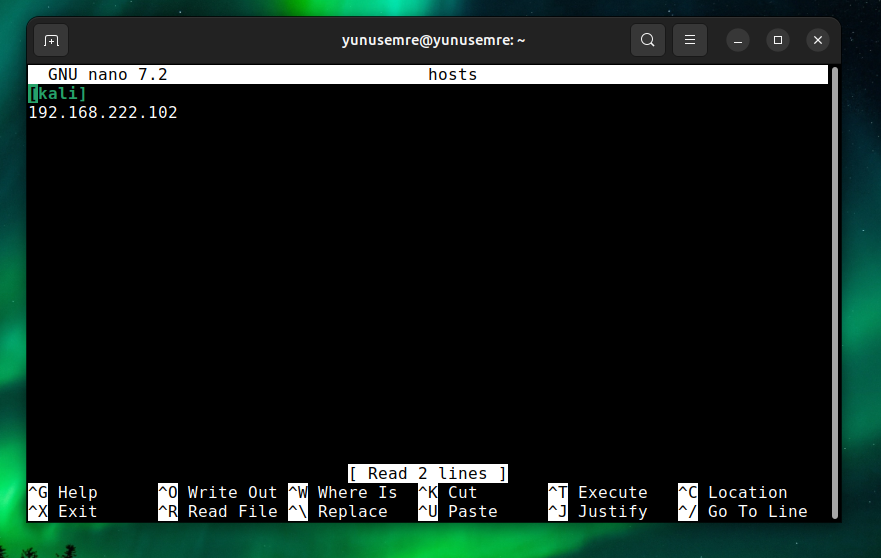Click the ^T Execute shortcut

(597, 492)
